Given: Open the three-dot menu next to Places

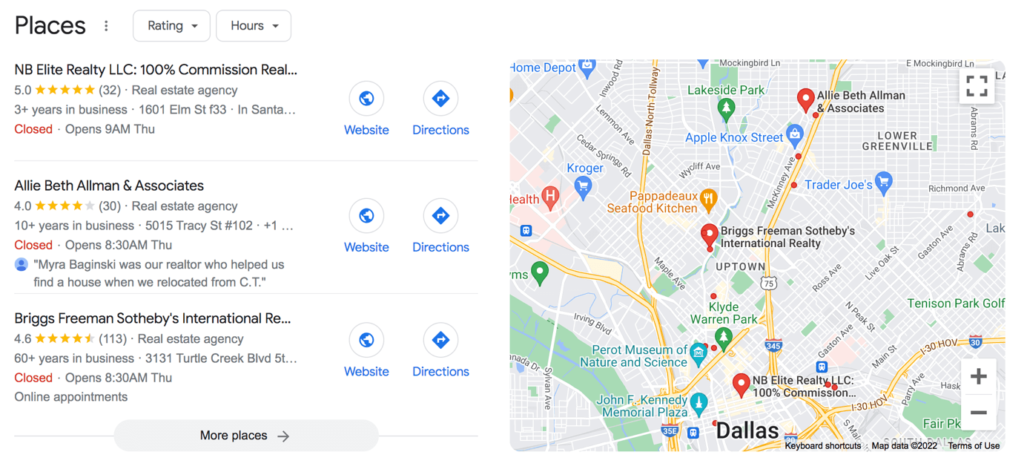Looking at the screenshot, I should tap(106, 26).
